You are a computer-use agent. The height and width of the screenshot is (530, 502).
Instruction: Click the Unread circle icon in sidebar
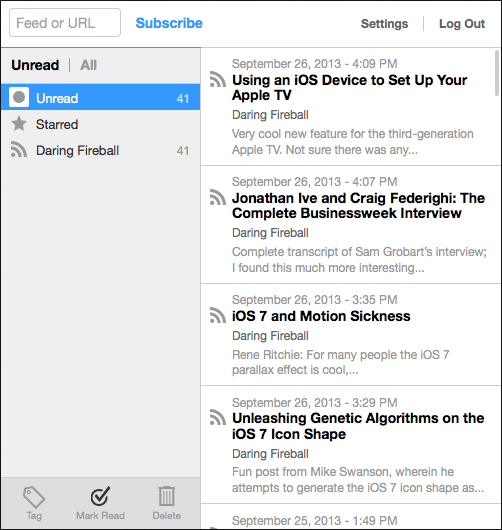coord(19,97)
